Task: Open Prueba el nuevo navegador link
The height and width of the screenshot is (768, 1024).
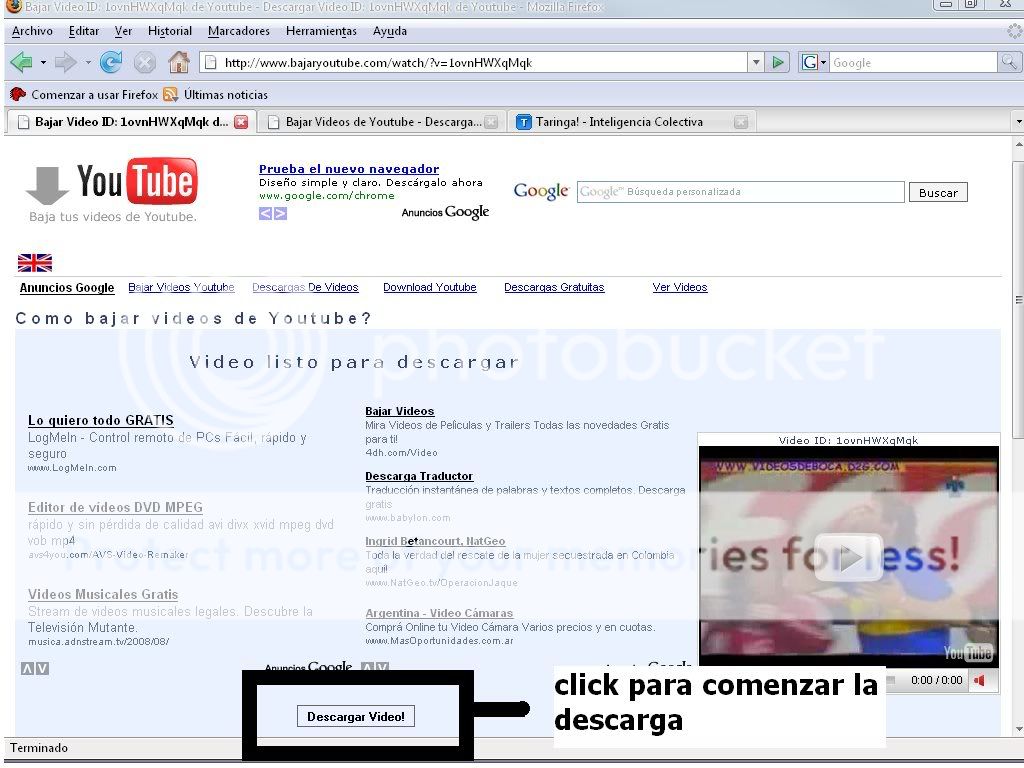Action: pos(349,169)
